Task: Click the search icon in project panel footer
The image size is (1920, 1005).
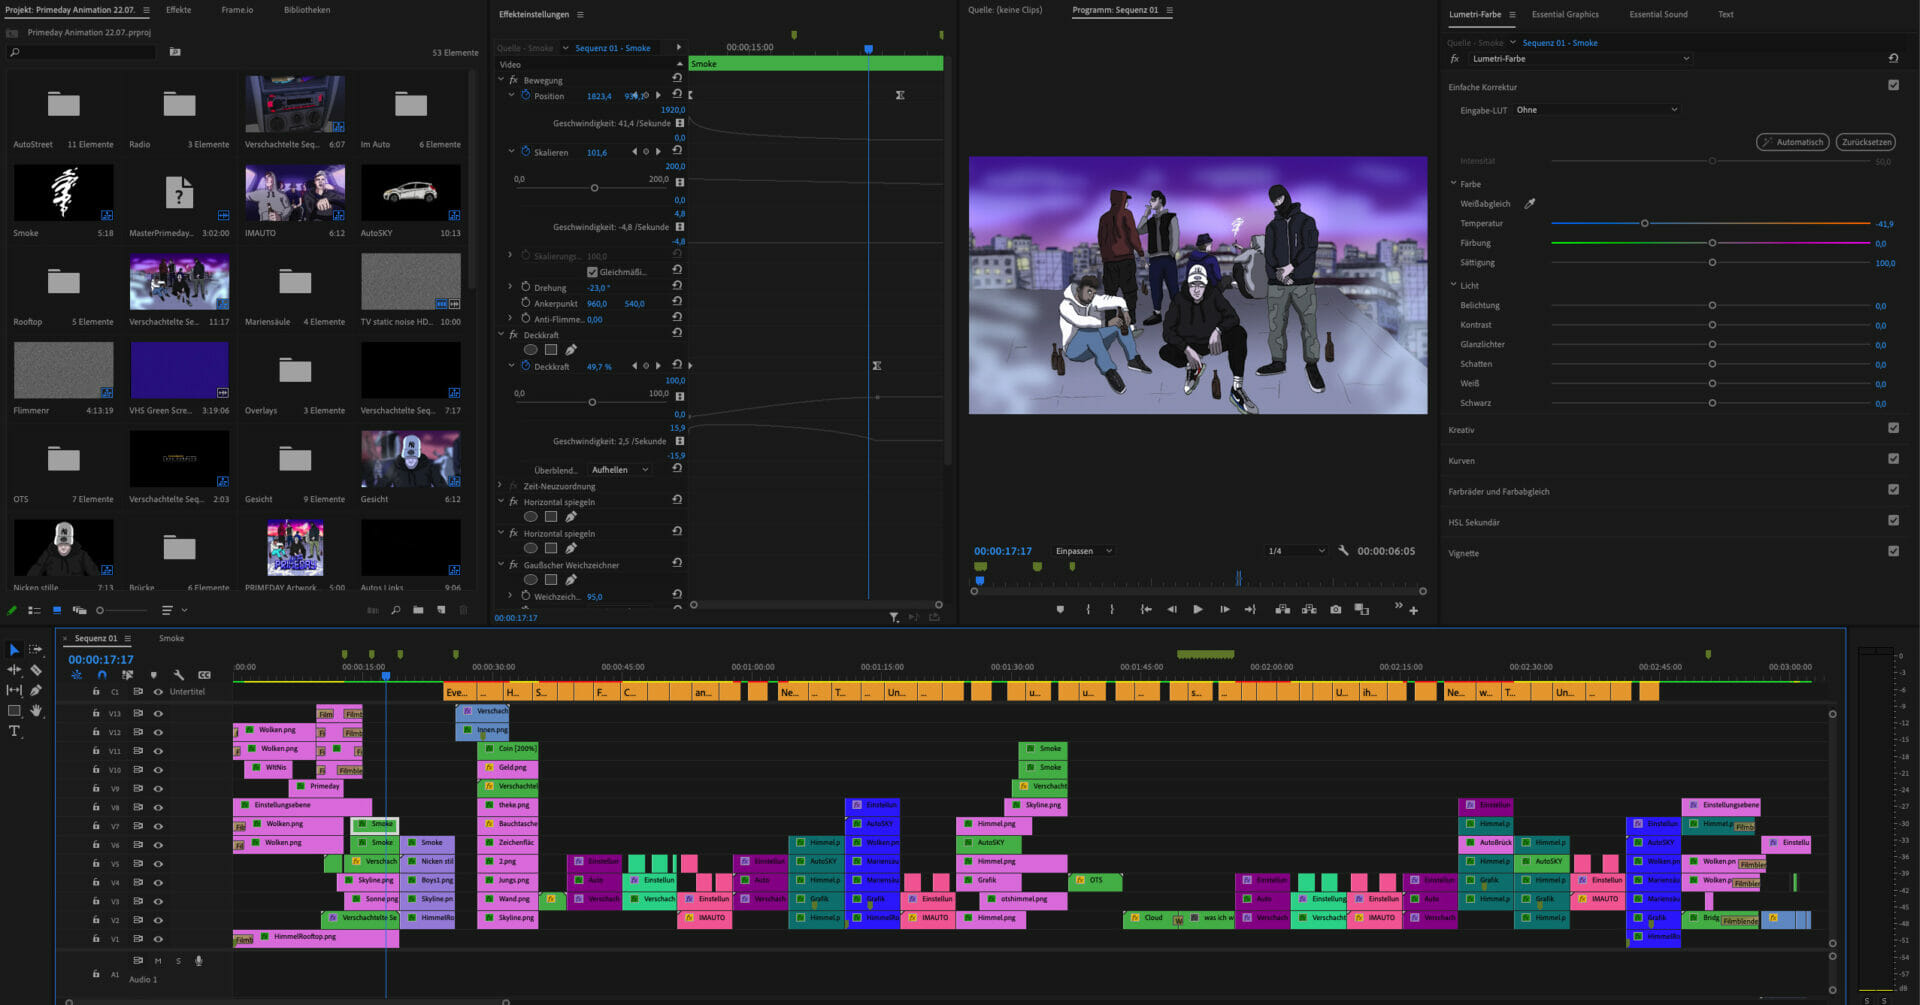Action: [x=396, y=610]
